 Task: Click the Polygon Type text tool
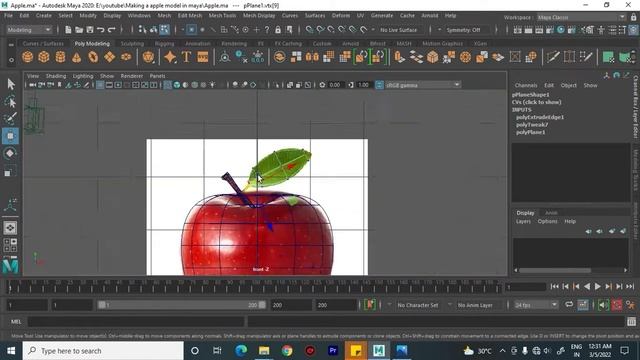[x=186, y=57]
